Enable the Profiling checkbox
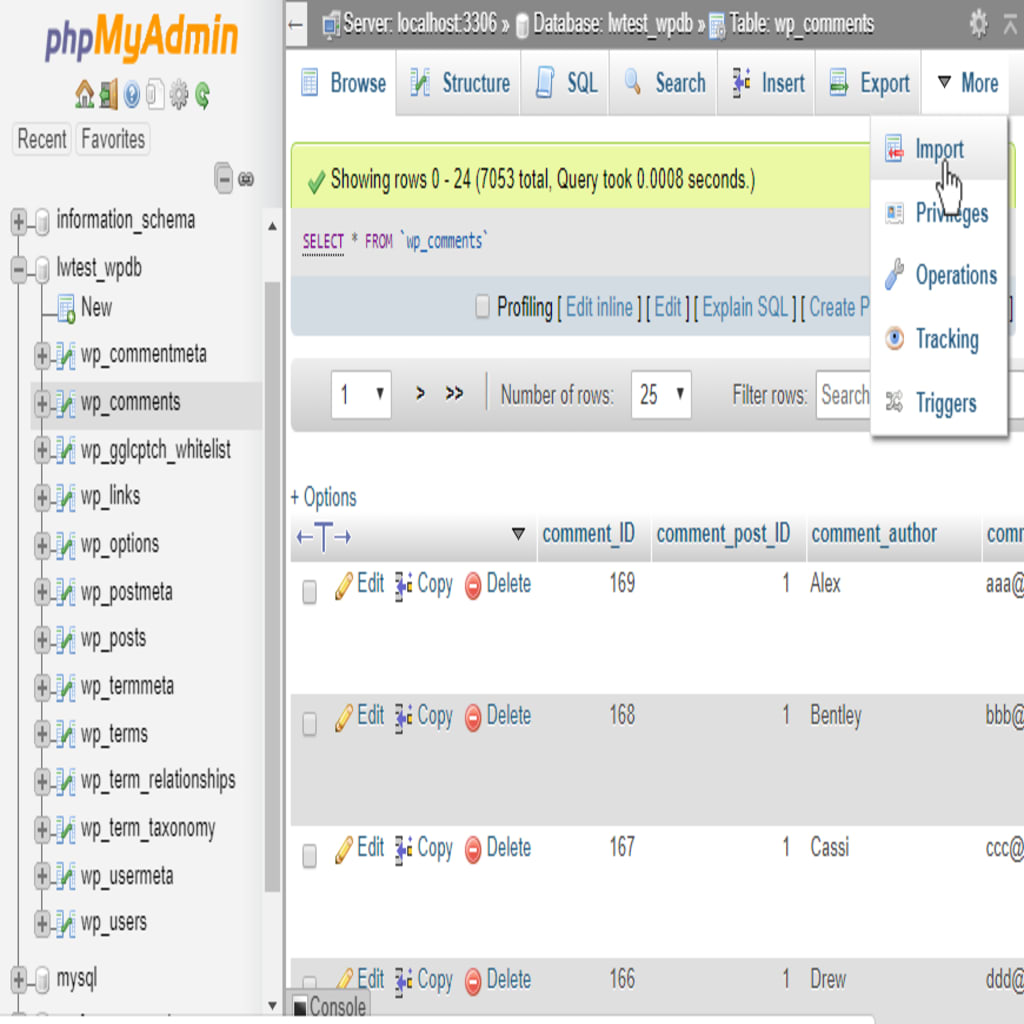The width and height of the screenshot is (1024, 1024). click(483, 306)
